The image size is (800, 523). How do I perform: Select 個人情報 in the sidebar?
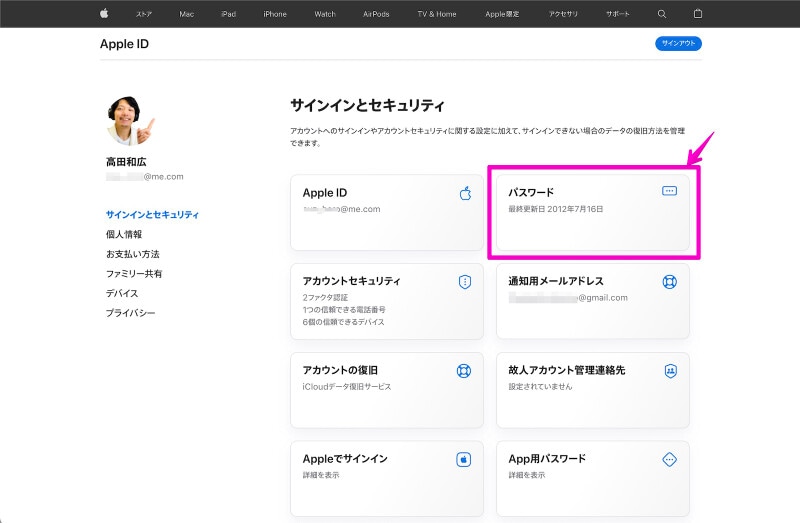tap(124, 234)
